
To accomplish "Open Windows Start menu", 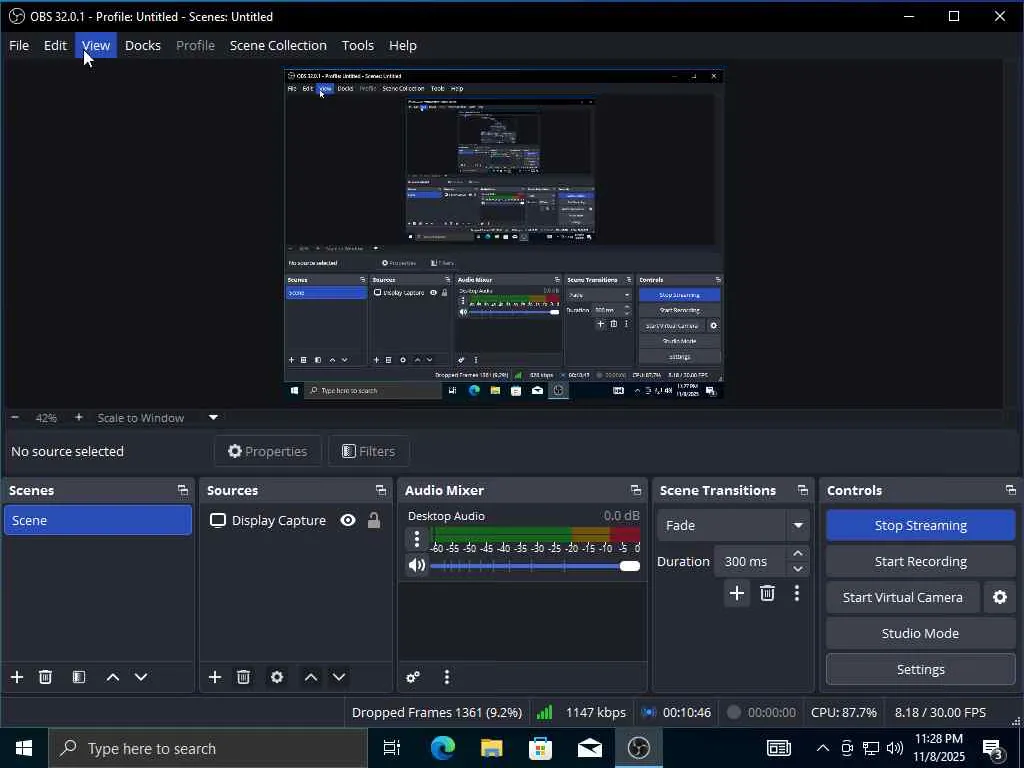I will click(x=24, y=748).
